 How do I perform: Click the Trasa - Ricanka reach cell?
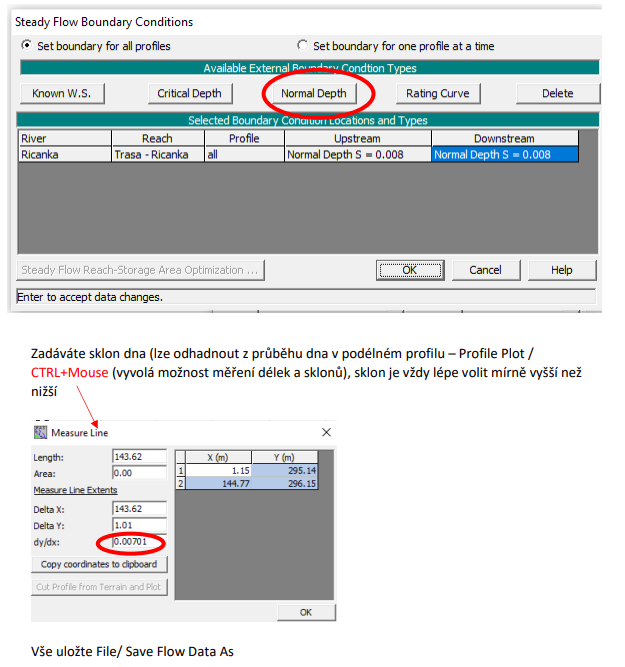(x=156, y=155)
